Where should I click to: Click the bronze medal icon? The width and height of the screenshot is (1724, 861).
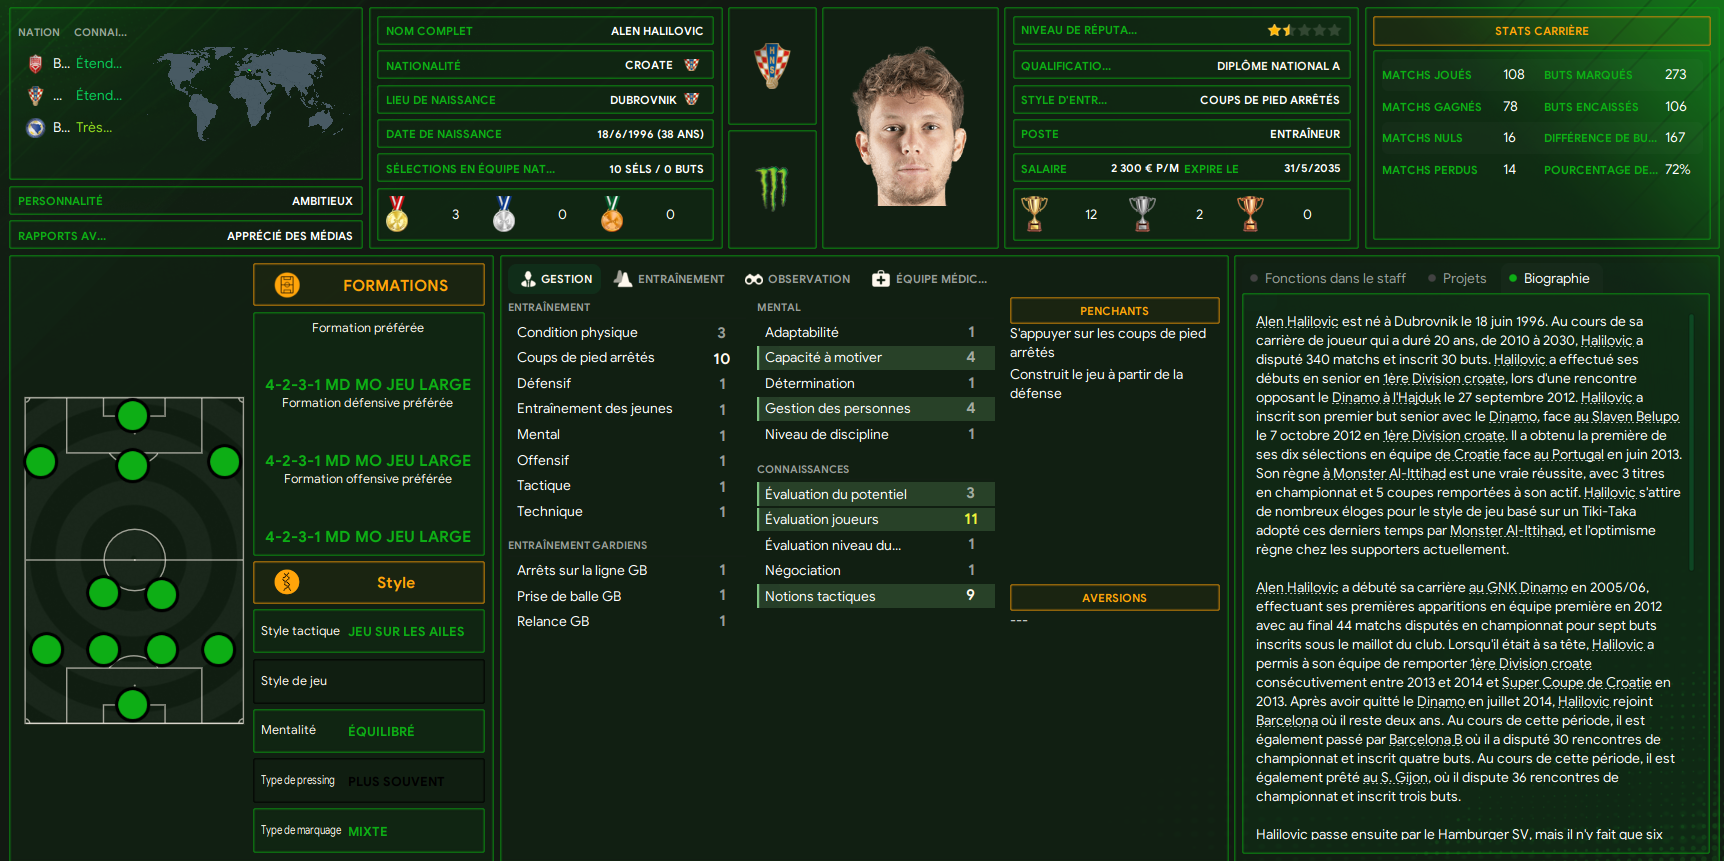tap(612, 214)
